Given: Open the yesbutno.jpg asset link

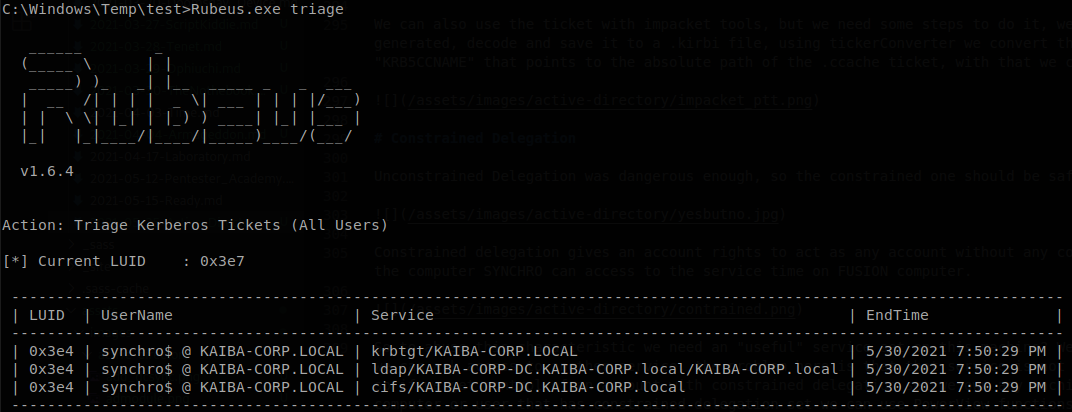Looking at the screenshot, I should 591,215.
